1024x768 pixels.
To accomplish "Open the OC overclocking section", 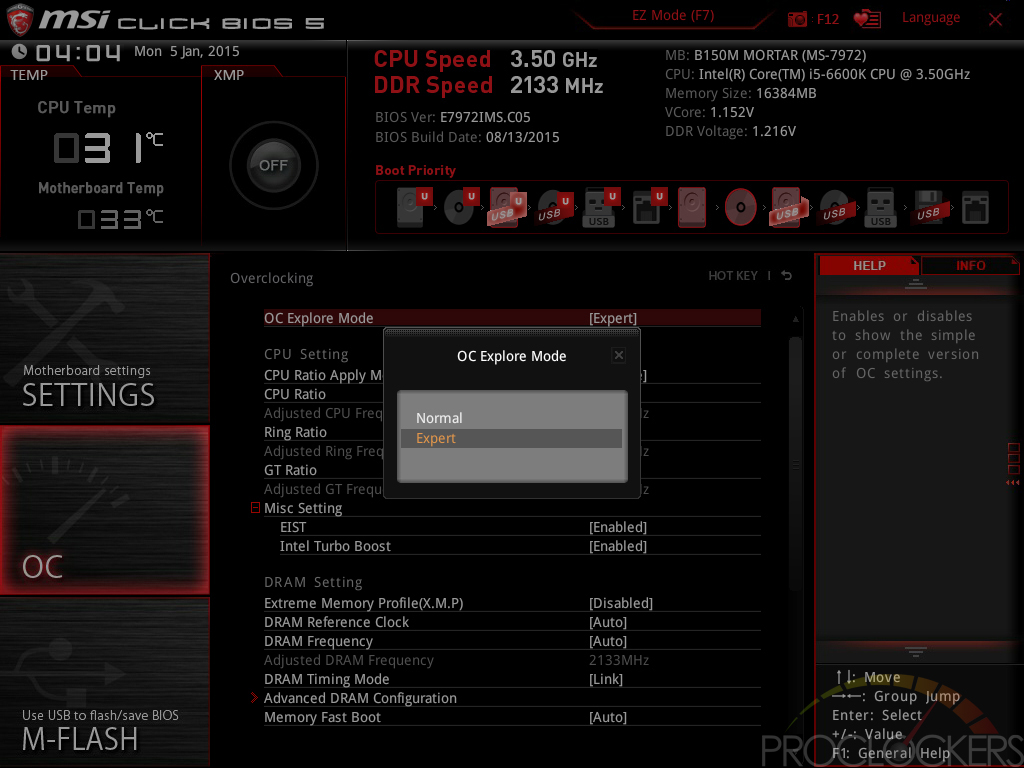I will pos(104,510).
